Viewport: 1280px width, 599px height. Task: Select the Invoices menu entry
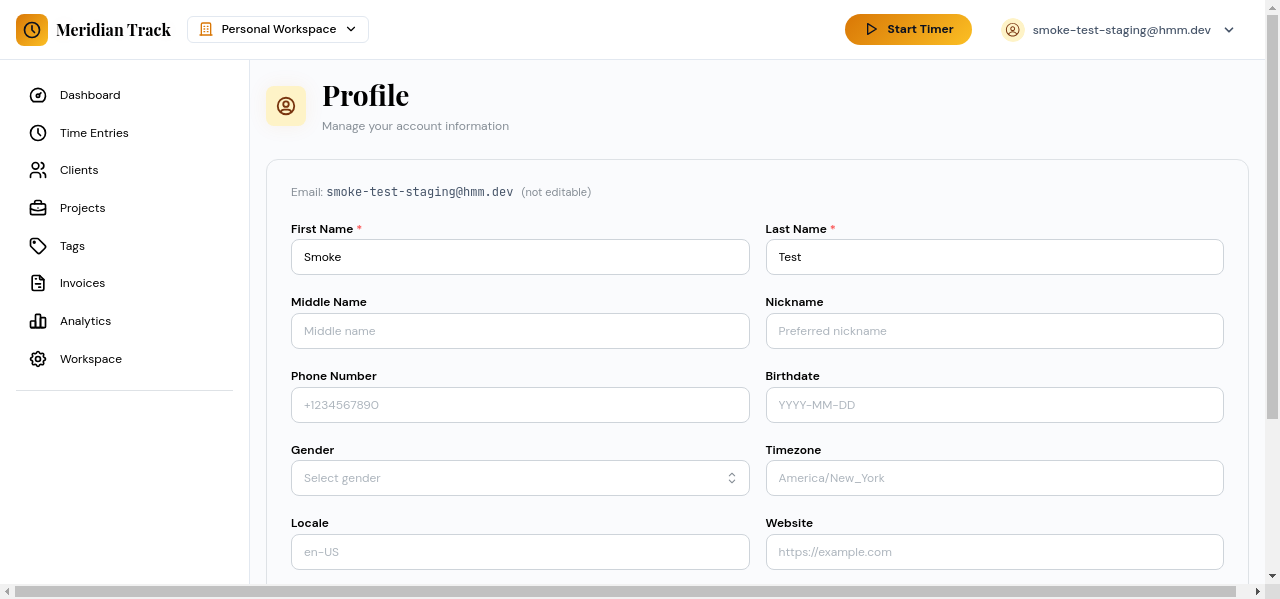pos(81,283)
